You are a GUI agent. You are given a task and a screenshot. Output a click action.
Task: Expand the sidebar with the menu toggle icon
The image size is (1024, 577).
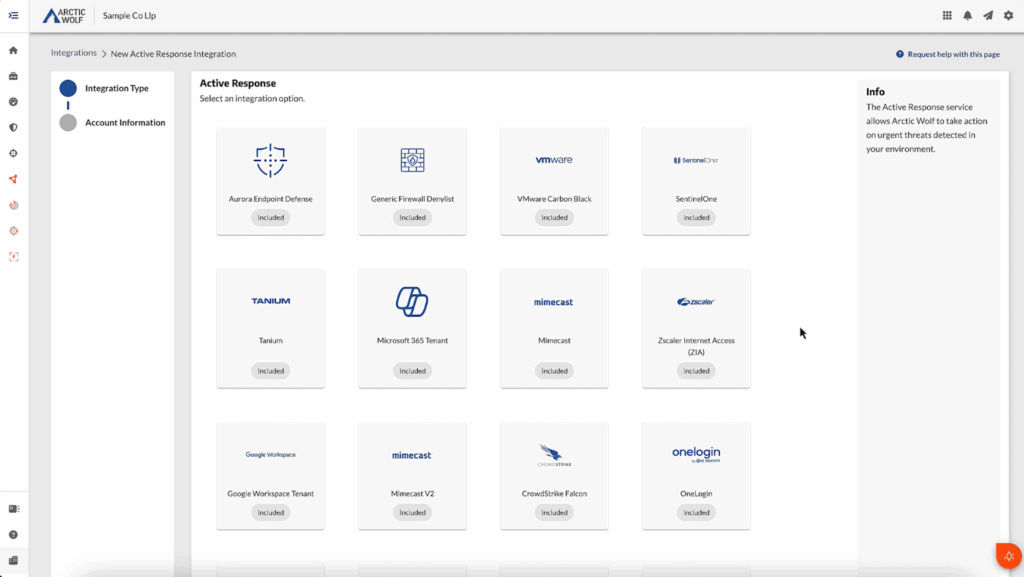click(13, 15)
